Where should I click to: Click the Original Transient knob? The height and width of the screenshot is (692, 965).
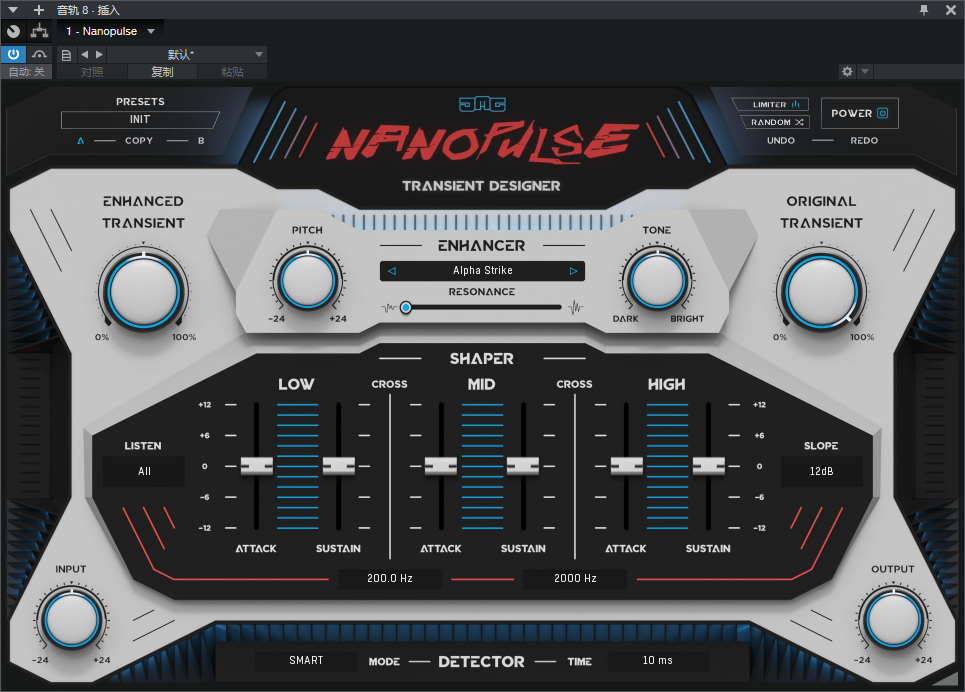822,291
